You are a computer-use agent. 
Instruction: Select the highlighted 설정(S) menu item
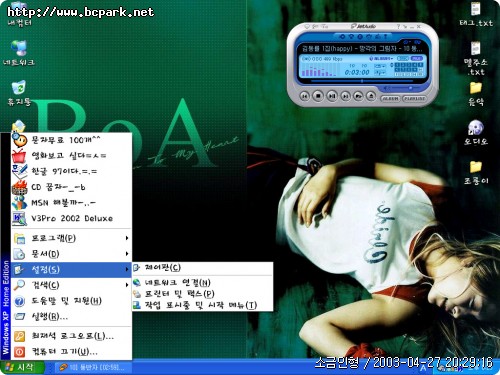71,270
